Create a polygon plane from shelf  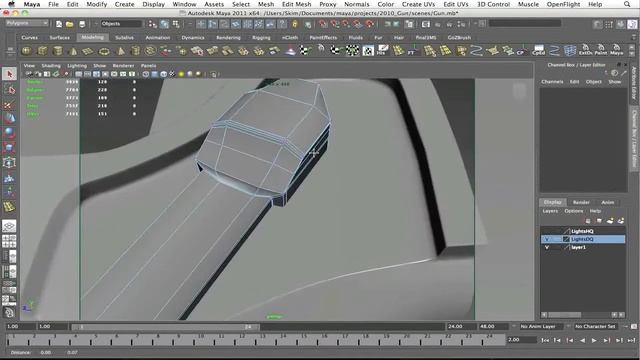88,51
